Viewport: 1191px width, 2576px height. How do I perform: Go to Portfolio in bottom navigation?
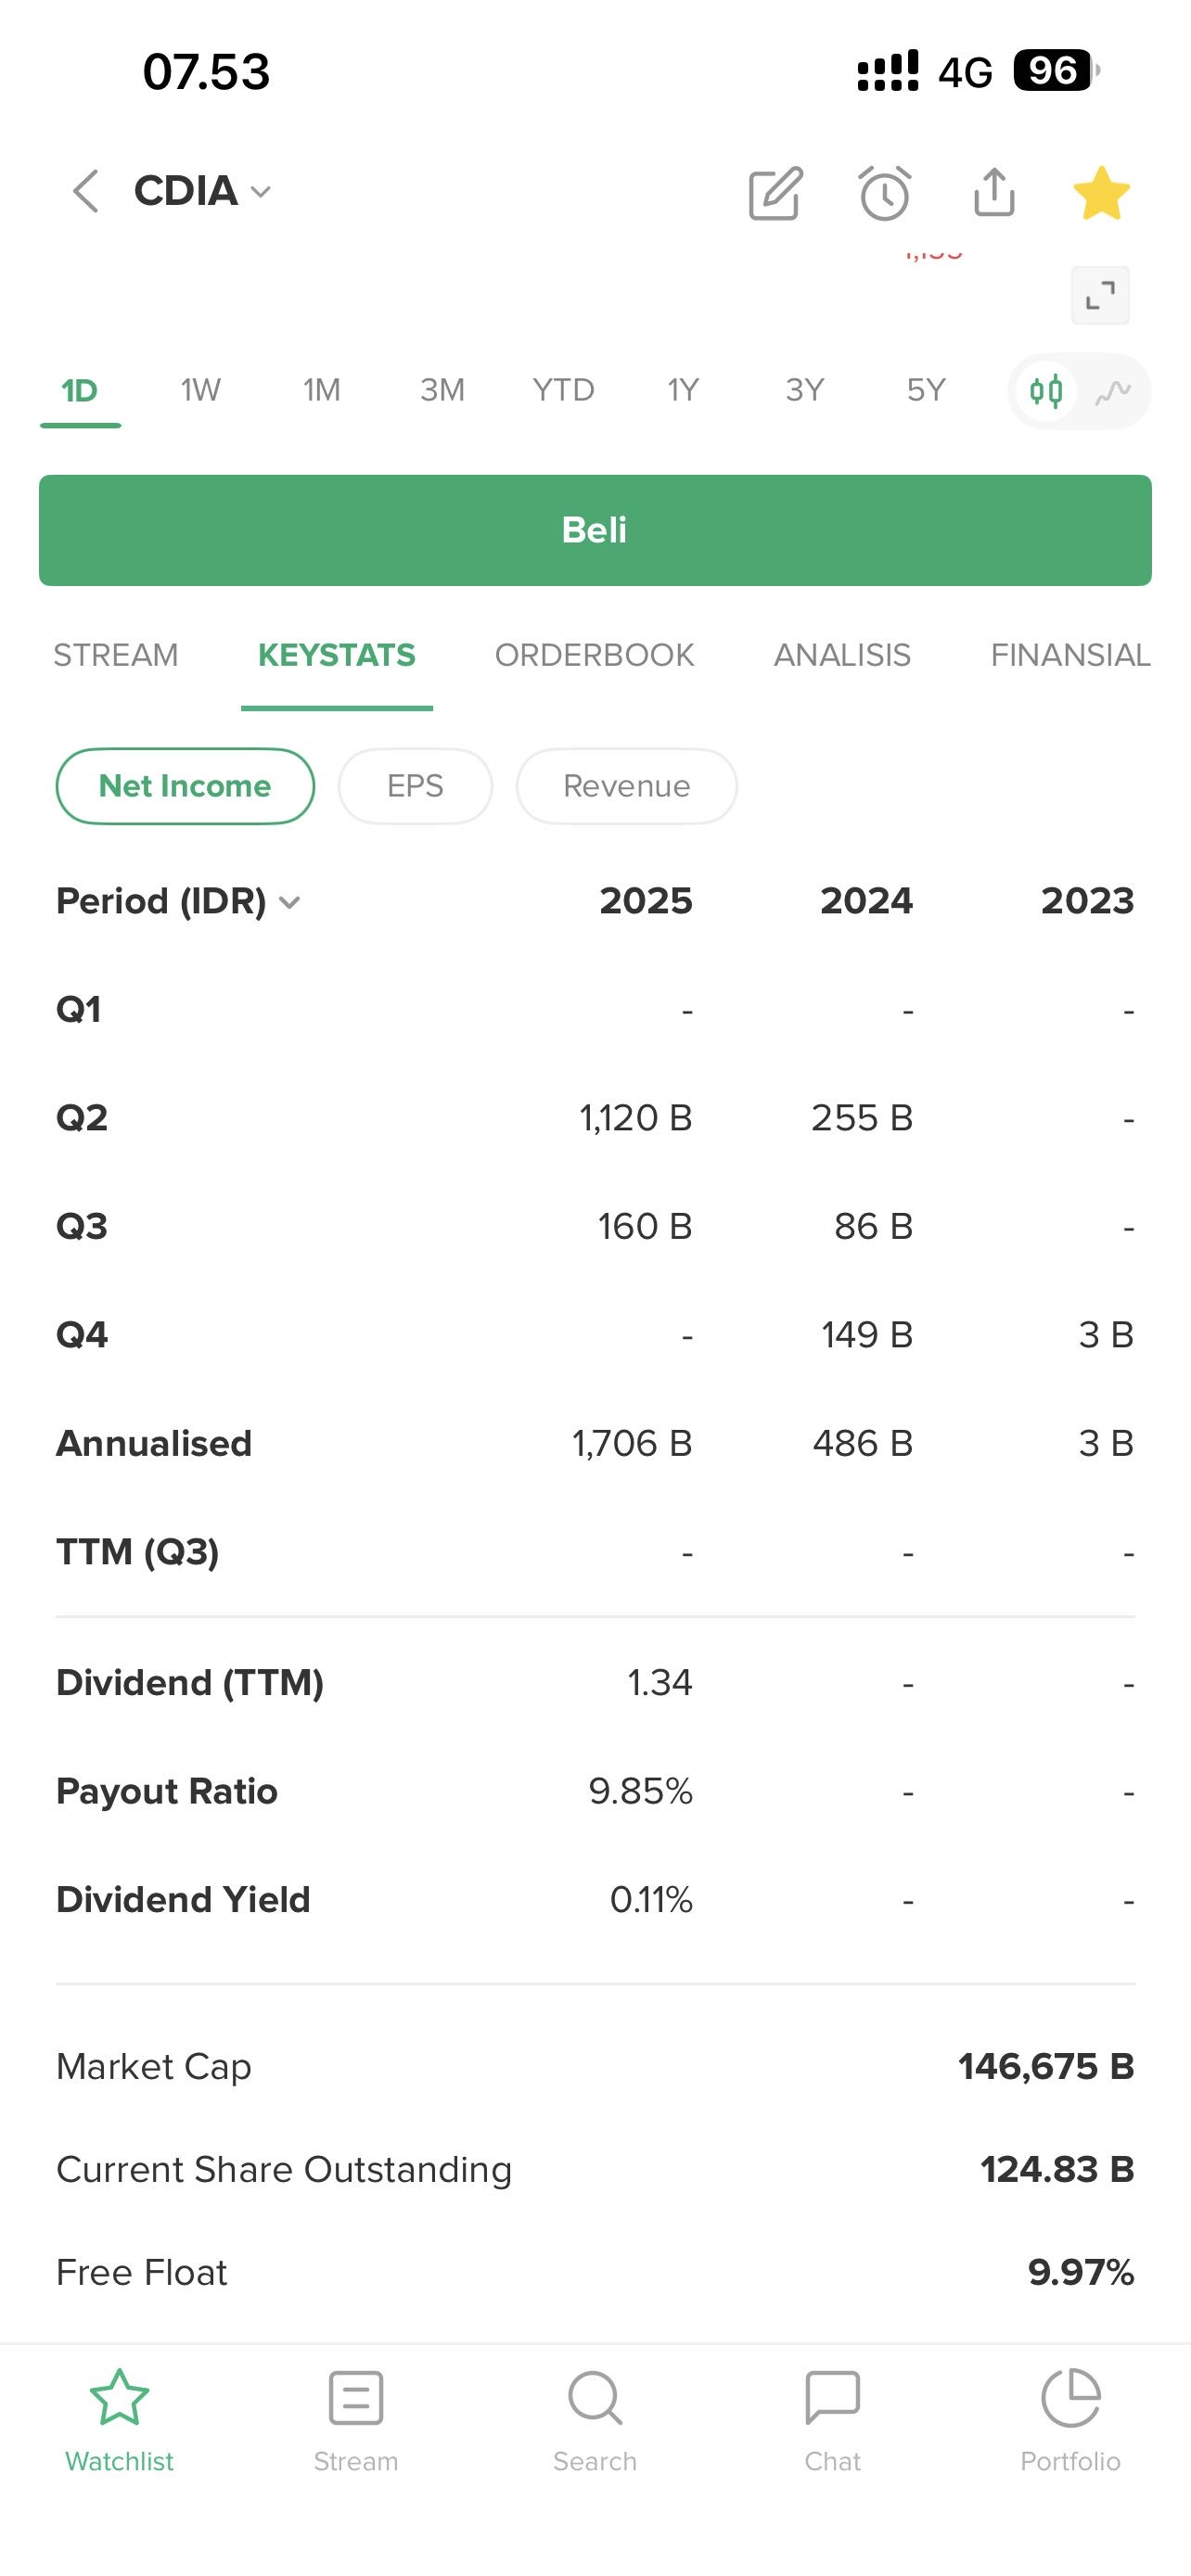pos(1070,2419)
